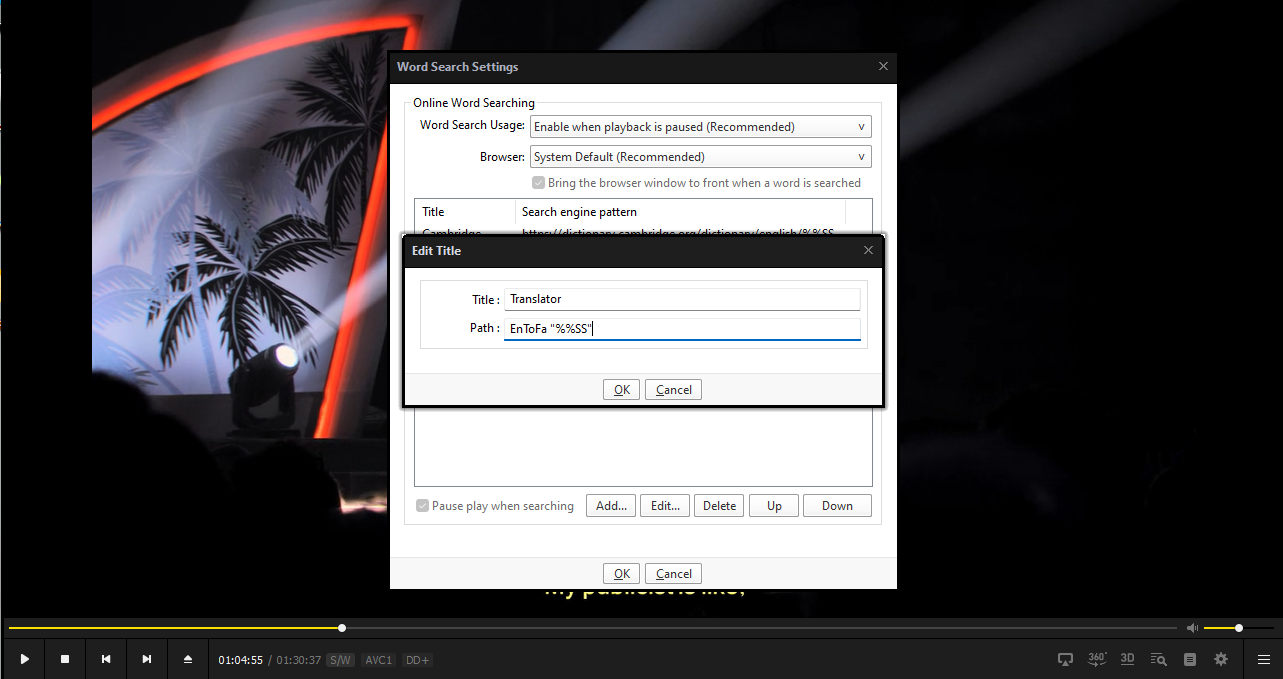The image size is (1283, 679).
Task: Click the Search engine pattern column header
Action: (680, 212)
